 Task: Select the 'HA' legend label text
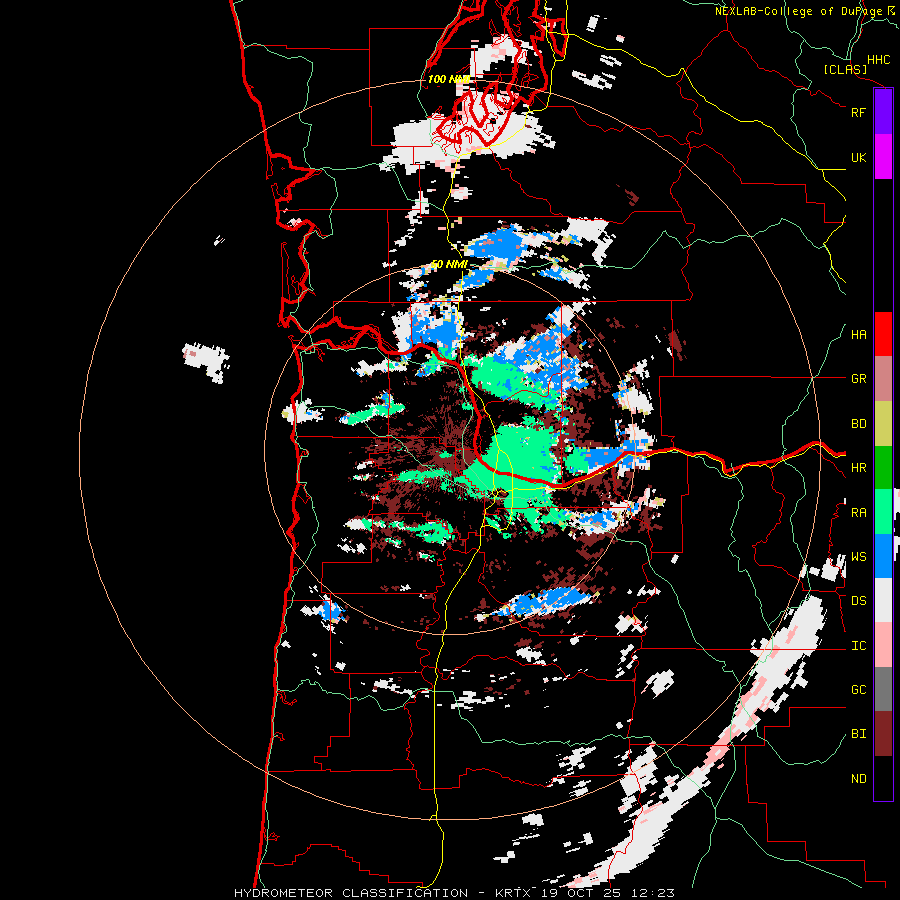pos(858,335)
